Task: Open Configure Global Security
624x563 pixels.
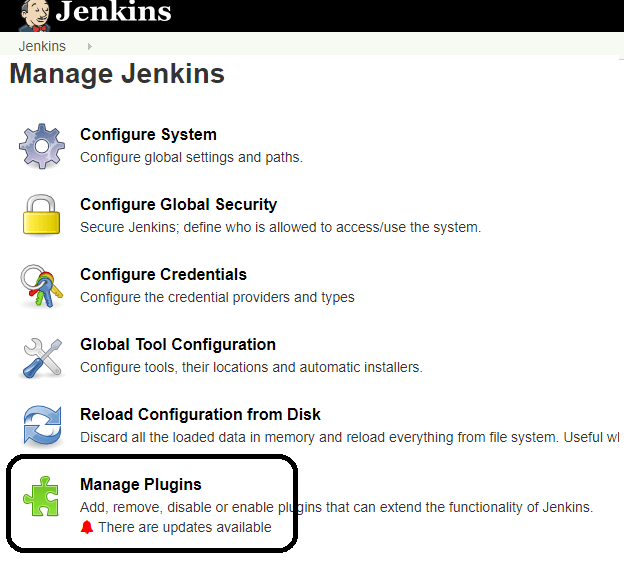Action: [x=178, y=205]
